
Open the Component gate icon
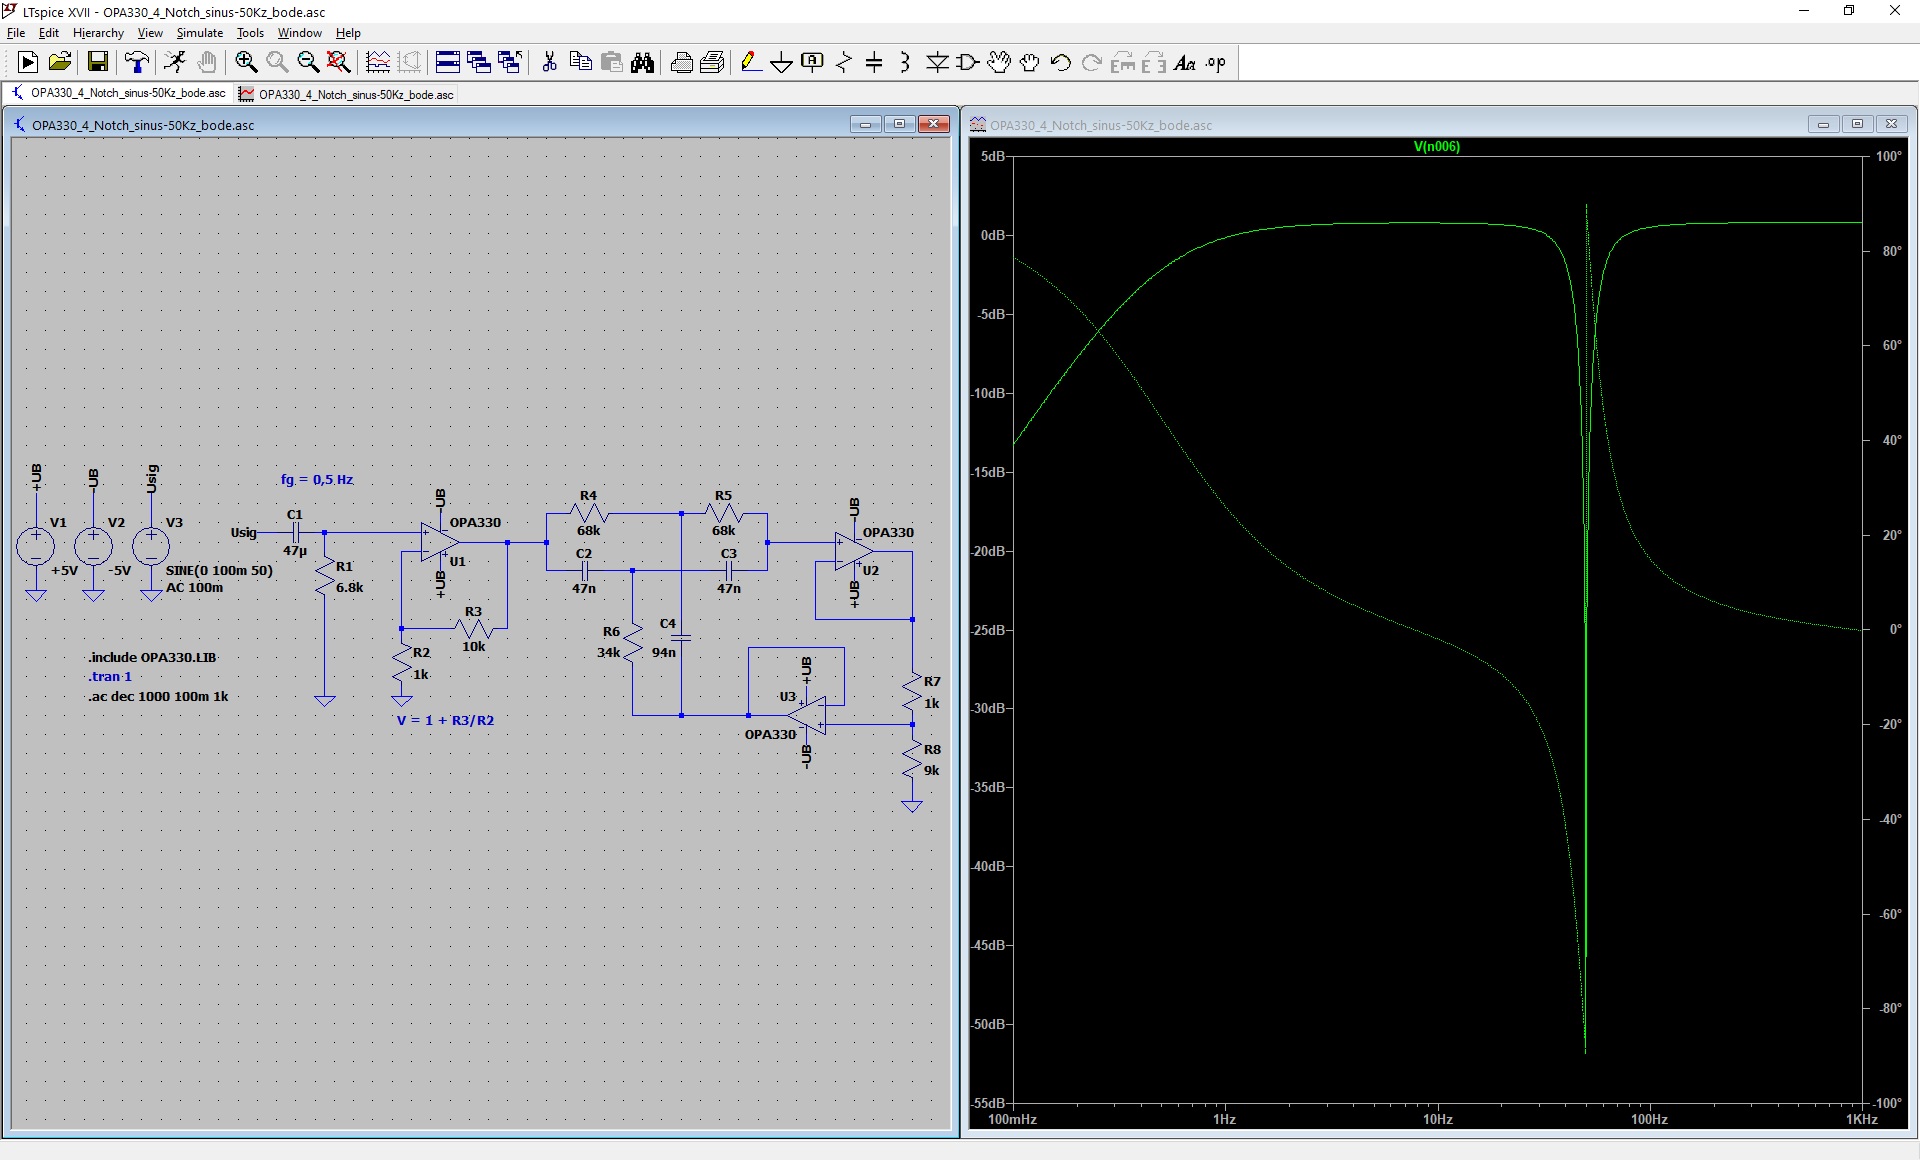point(968,63)
